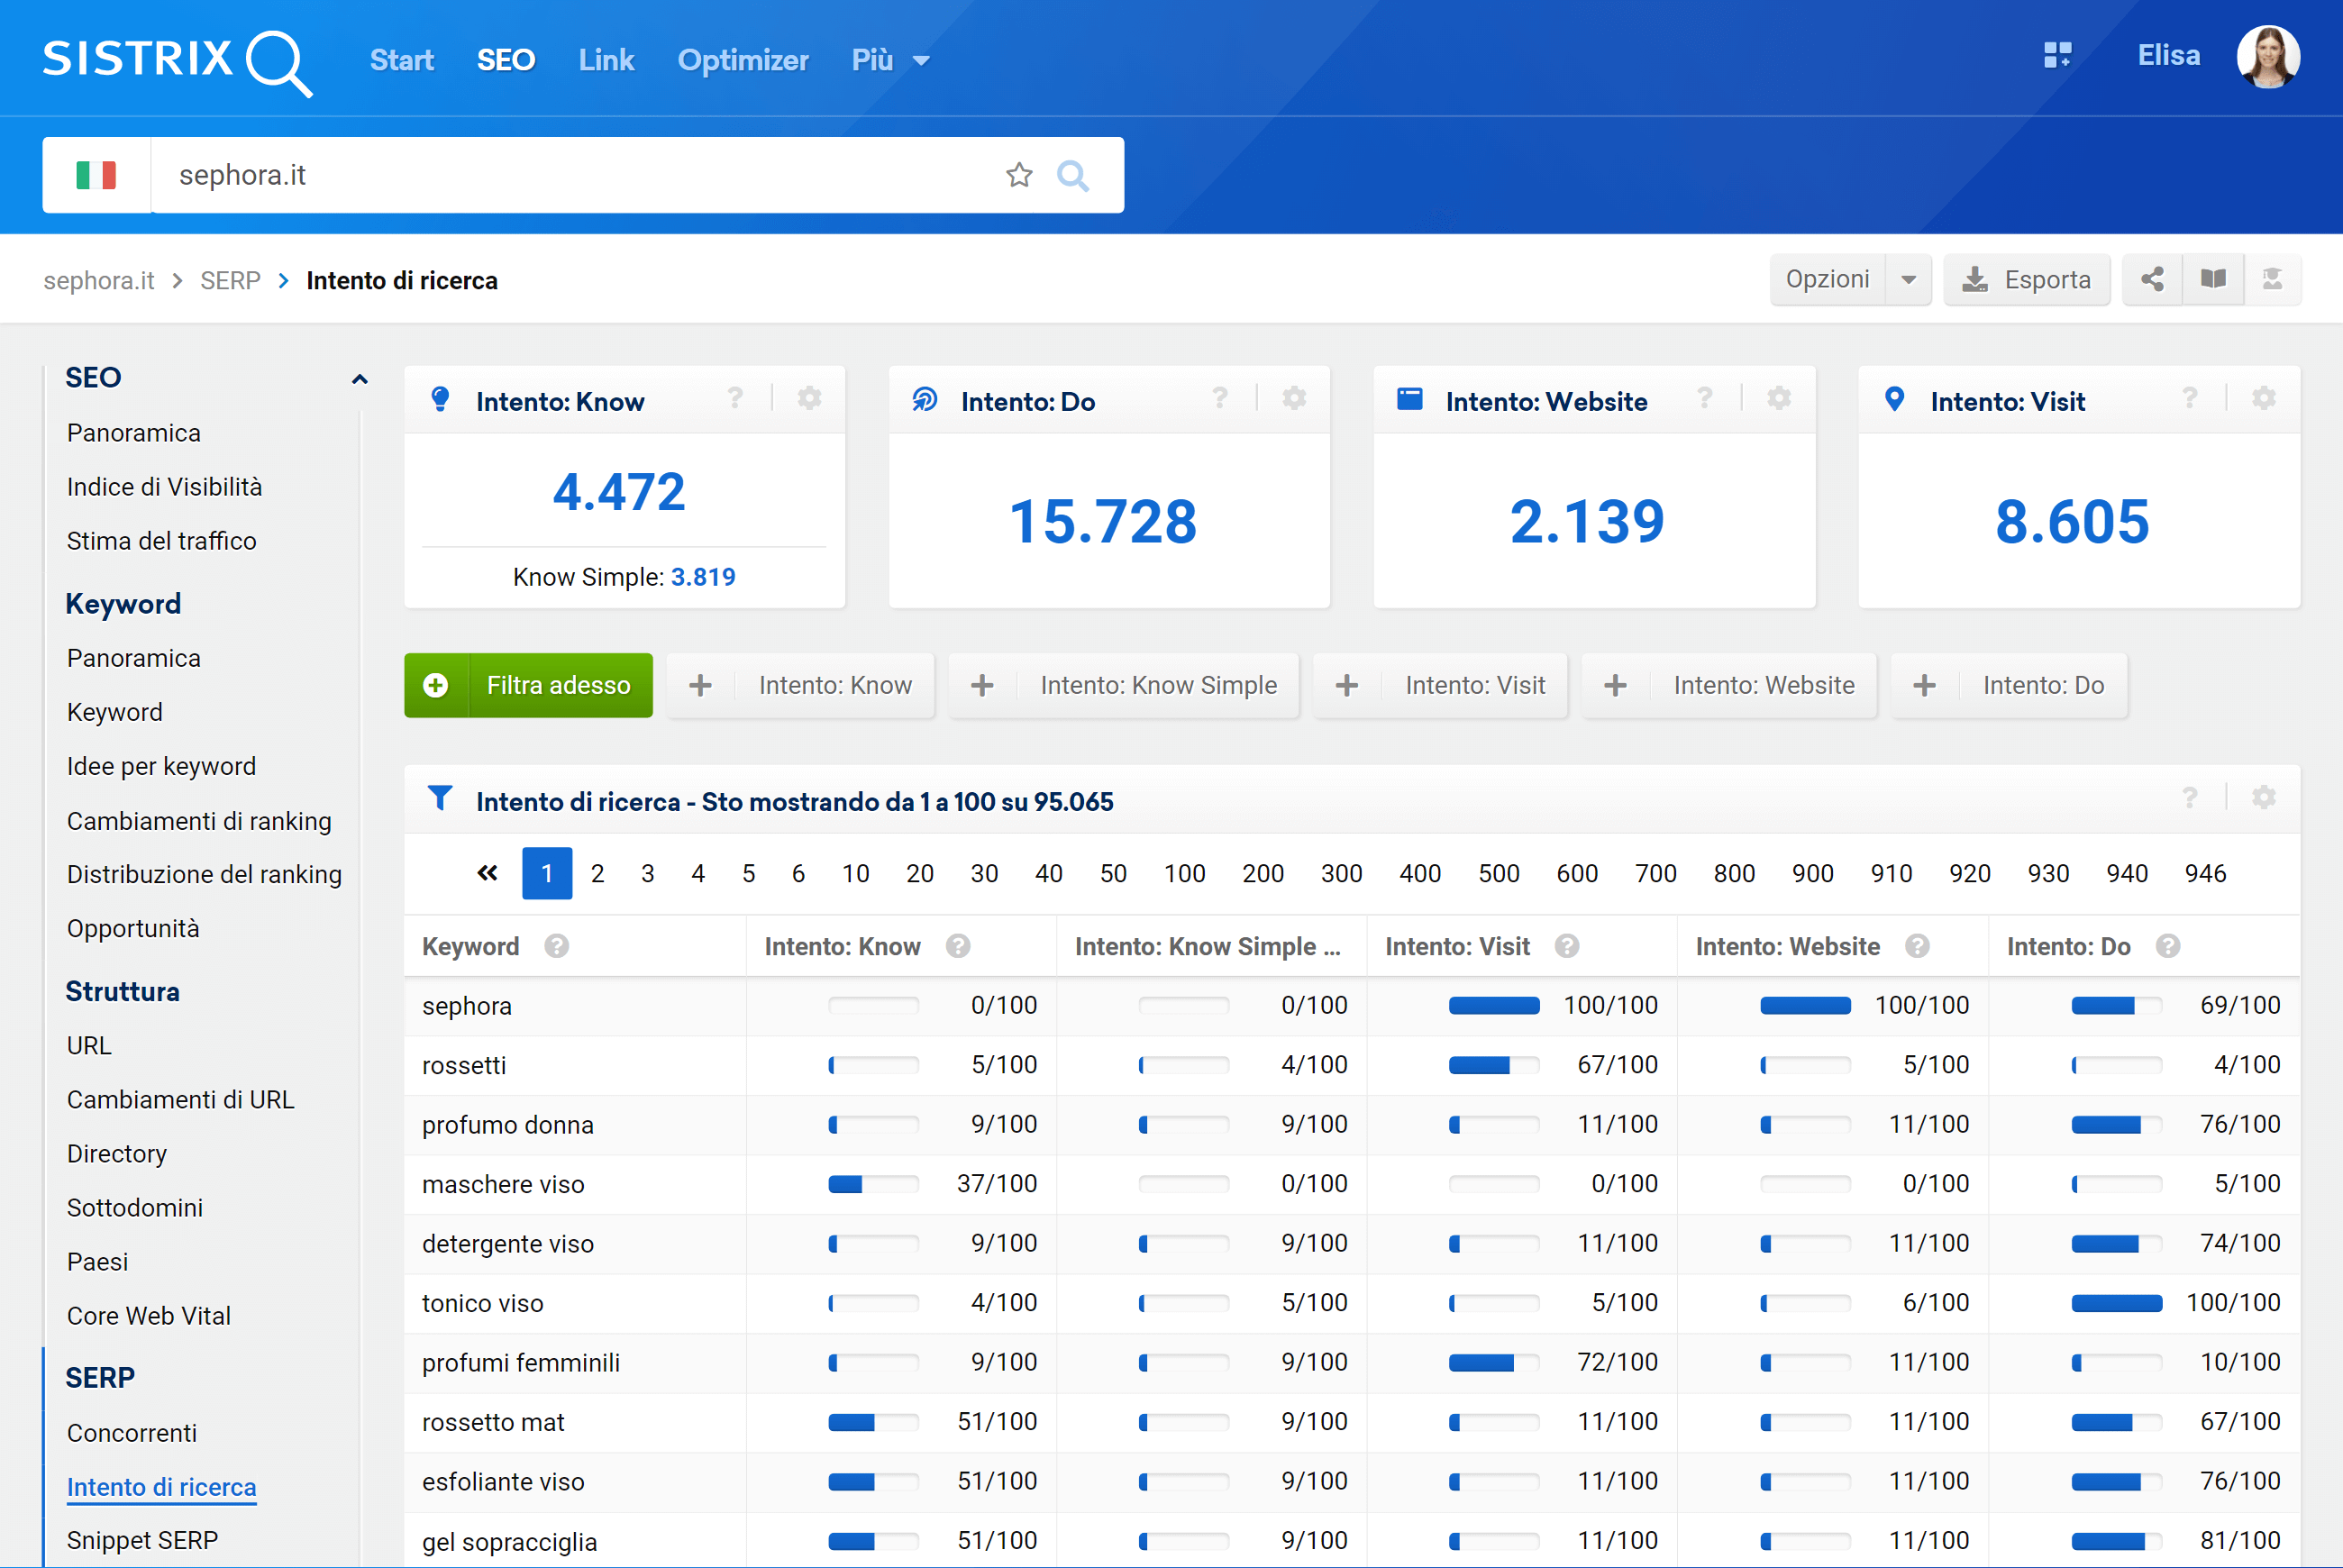Go to results page 100

coord(1184,873)
